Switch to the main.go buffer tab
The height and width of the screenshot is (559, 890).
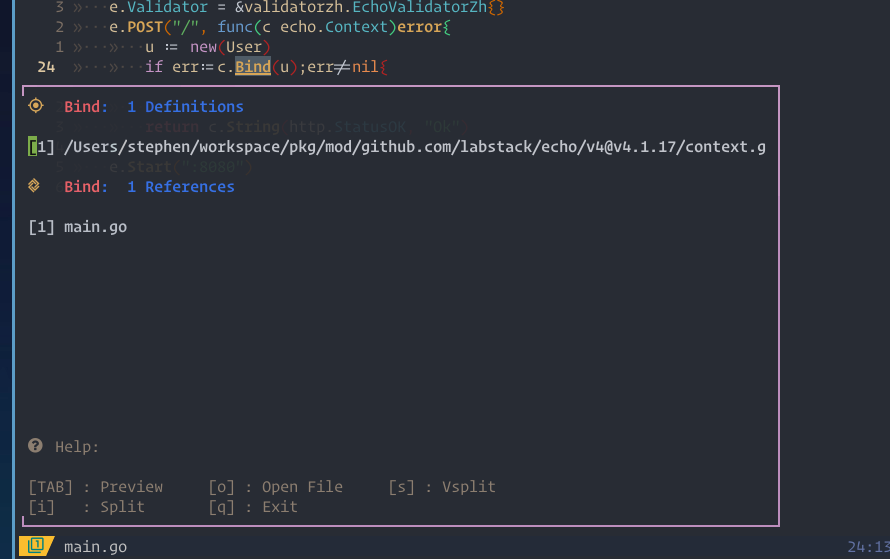(95, 547)
